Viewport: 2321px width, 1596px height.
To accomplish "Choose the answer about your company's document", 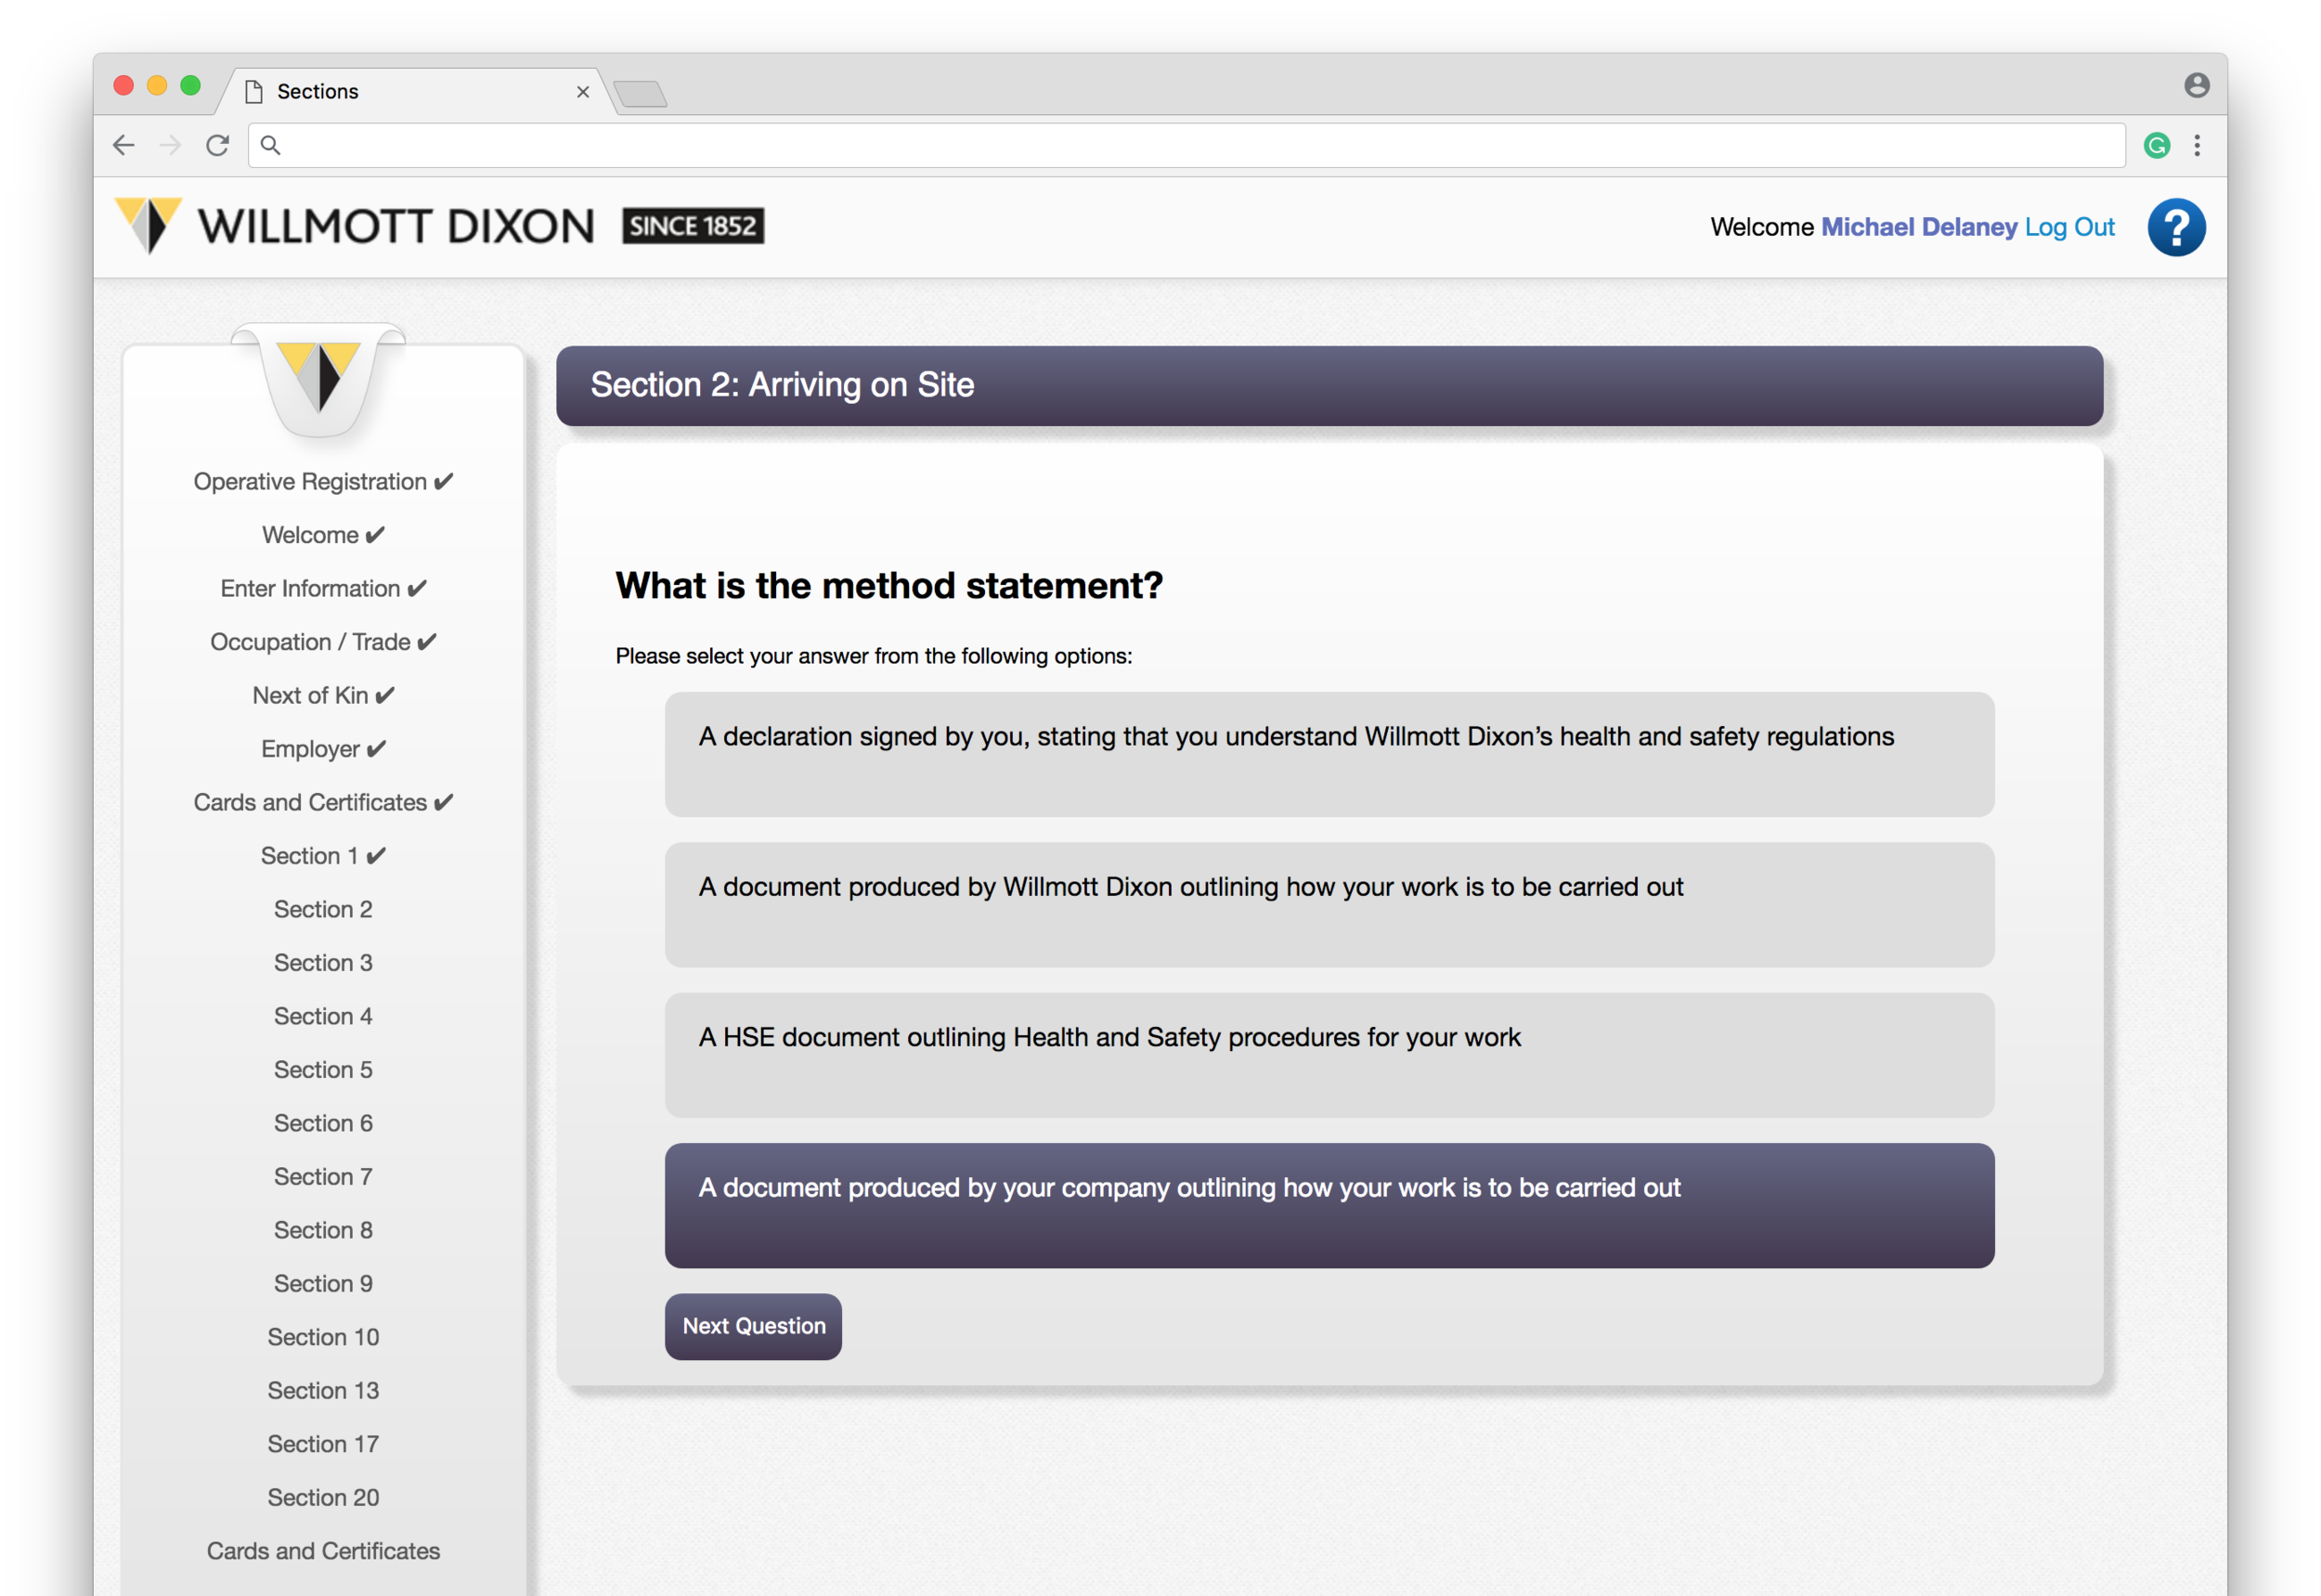I will (x=1329, y=1206).
